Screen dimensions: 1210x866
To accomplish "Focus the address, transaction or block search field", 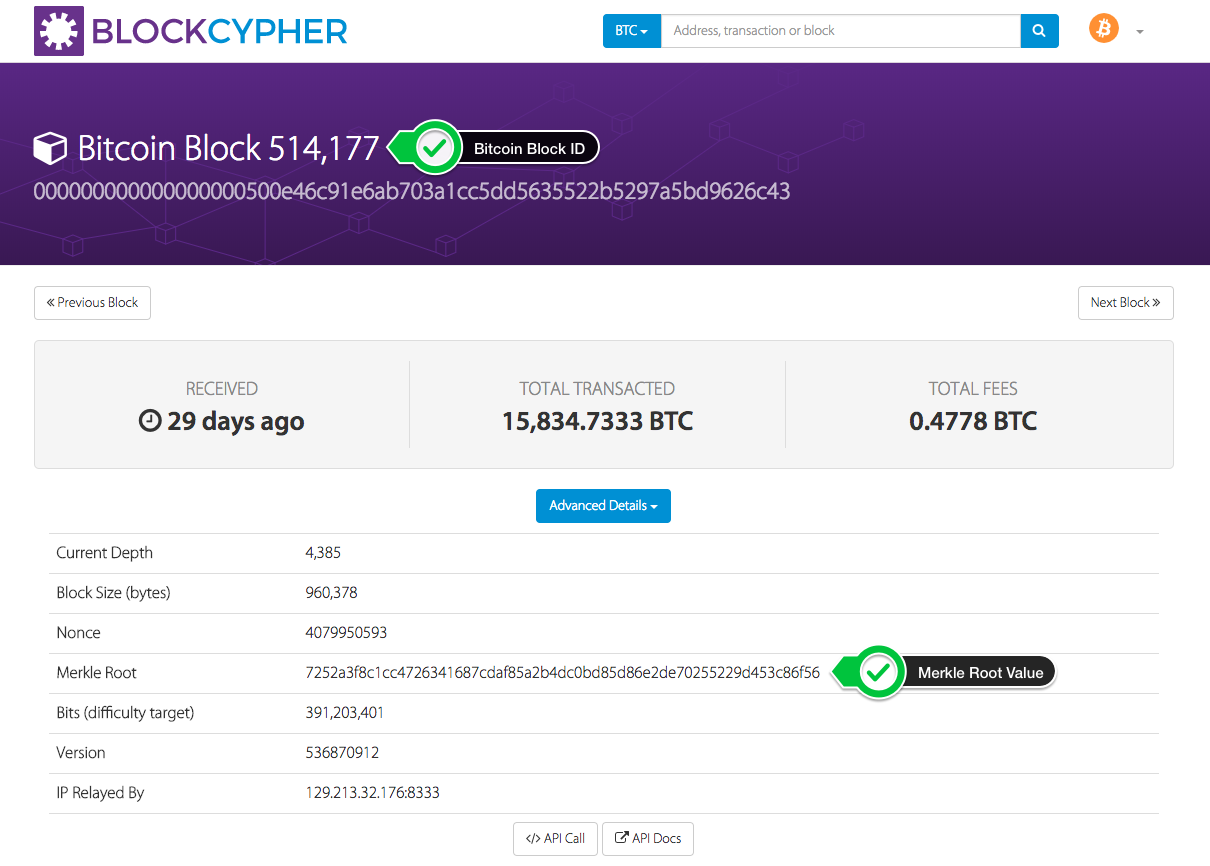I will point(841,31).
